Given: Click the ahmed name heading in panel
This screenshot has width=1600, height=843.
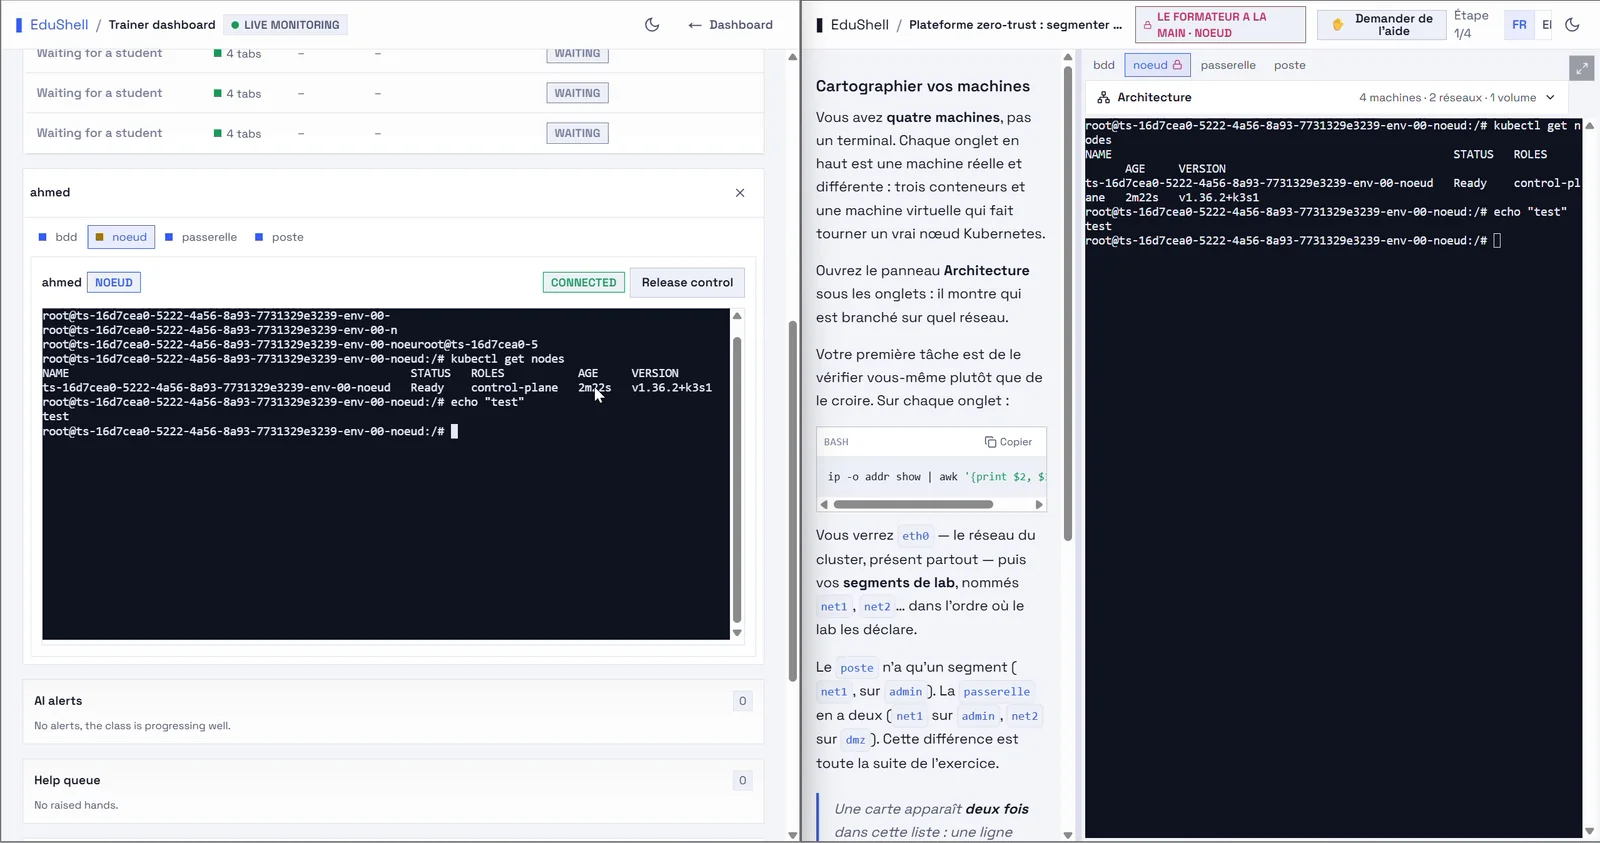Looking at the screenshot, I should click(50, 193).
